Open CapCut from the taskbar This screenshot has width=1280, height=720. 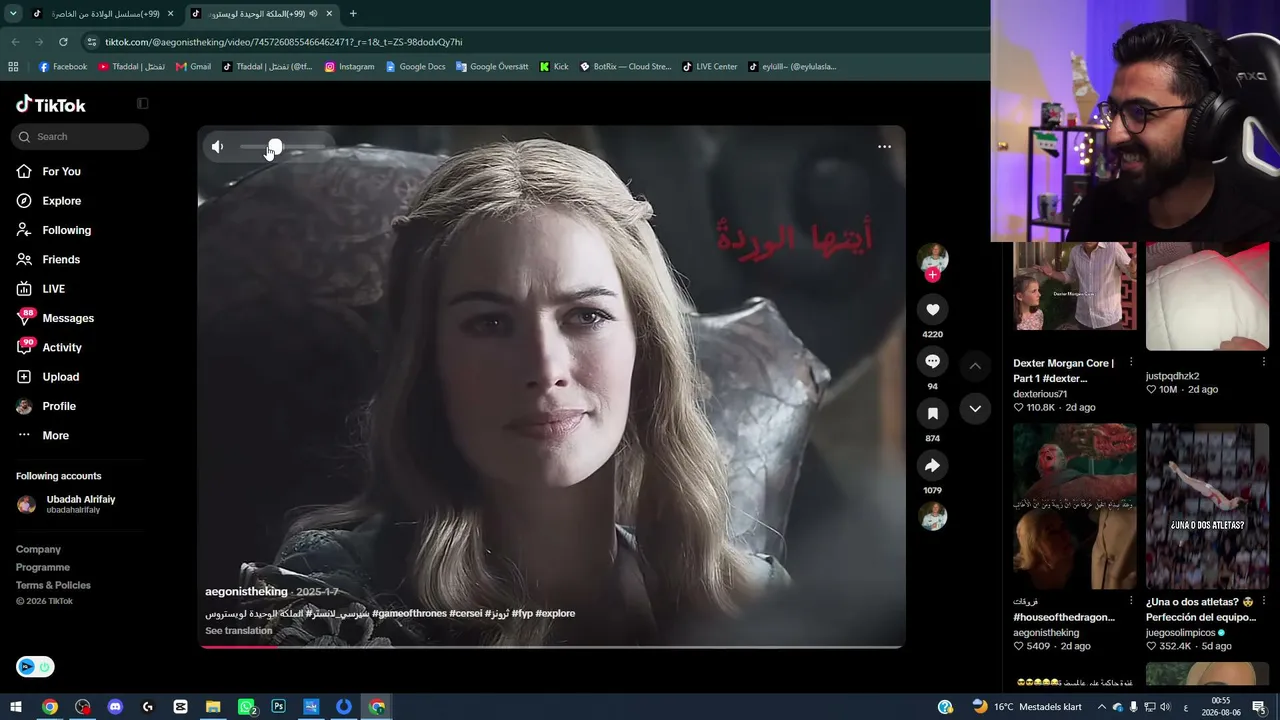pos(180,707)
